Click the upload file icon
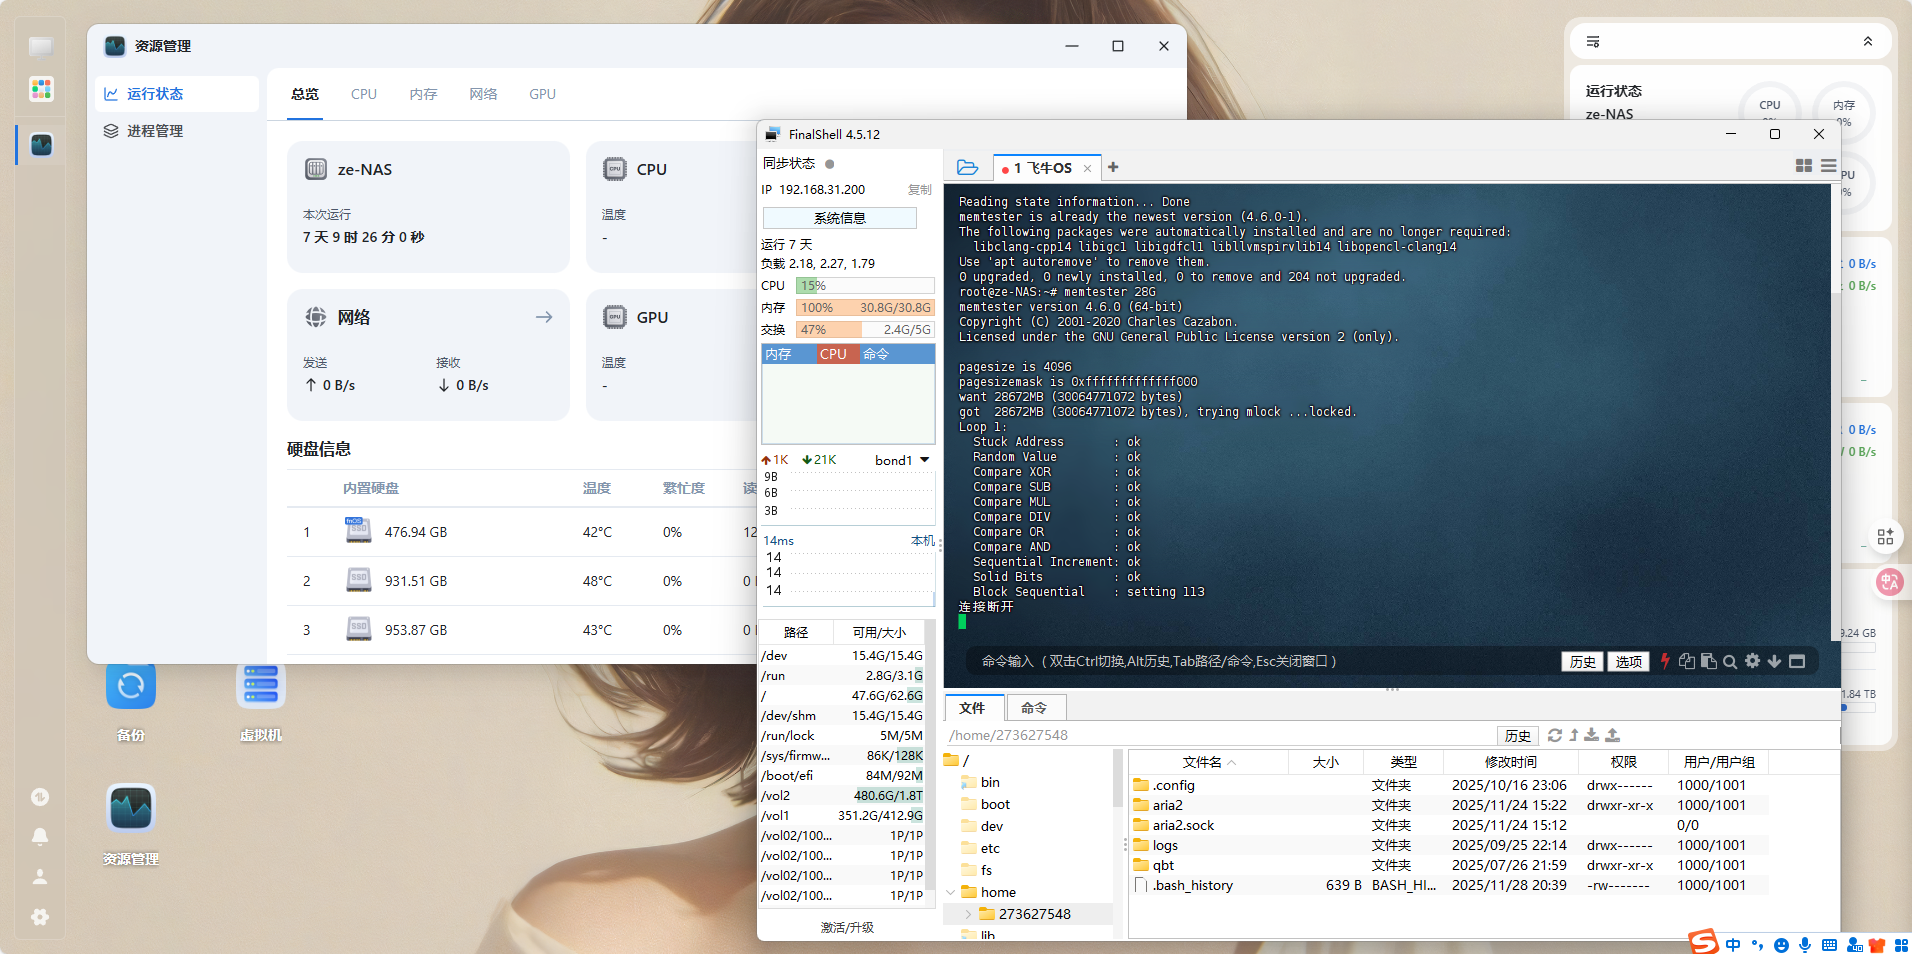1912x954 pixels. pos(1612,735)
